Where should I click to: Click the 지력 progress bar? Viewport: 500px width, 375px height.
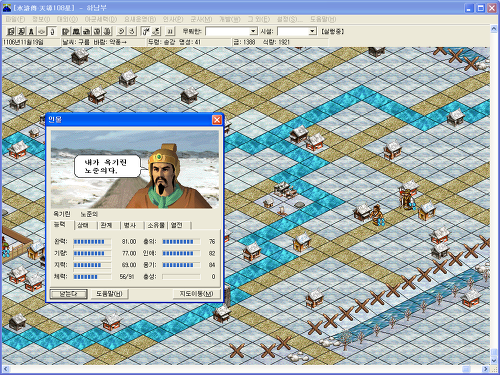[x=93, y=265]
